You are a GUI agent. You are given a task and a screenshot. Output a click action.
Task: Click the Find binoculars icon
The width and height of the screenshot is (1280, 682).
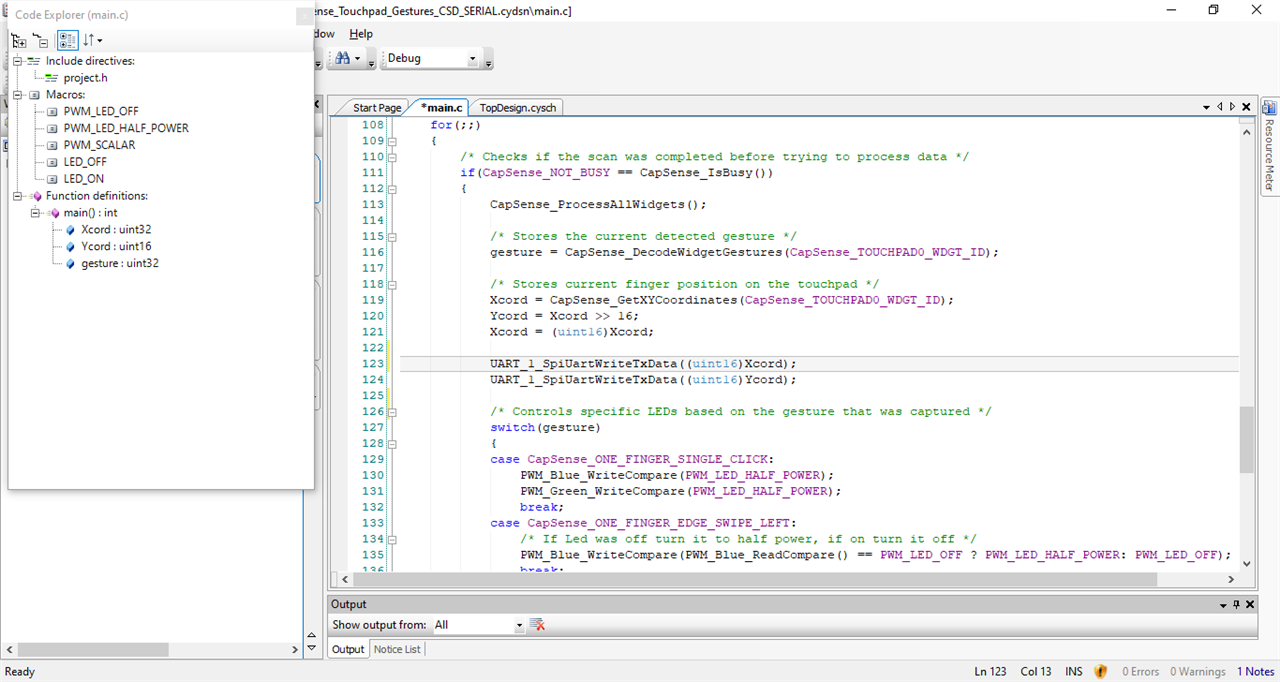(343, 58)
